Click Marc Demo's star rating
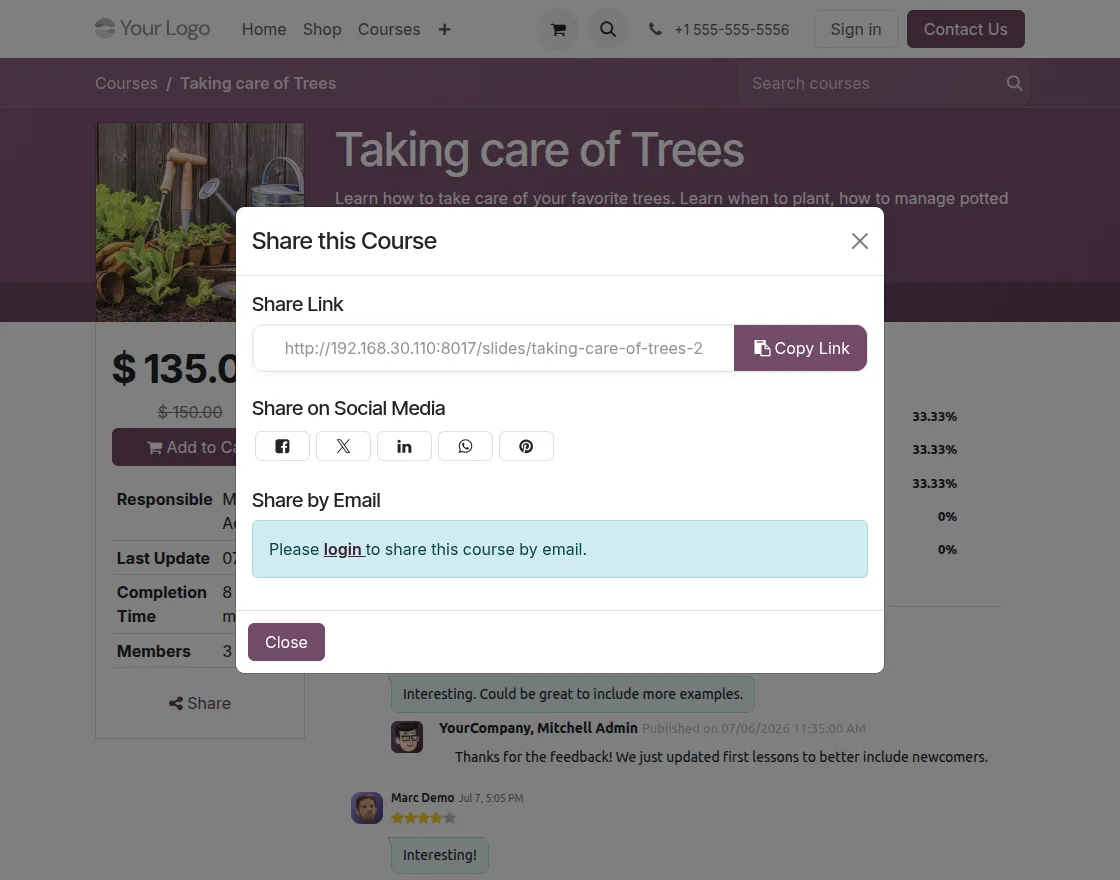1120x880 pixels. pyautogui.click(x=424, y=818)
